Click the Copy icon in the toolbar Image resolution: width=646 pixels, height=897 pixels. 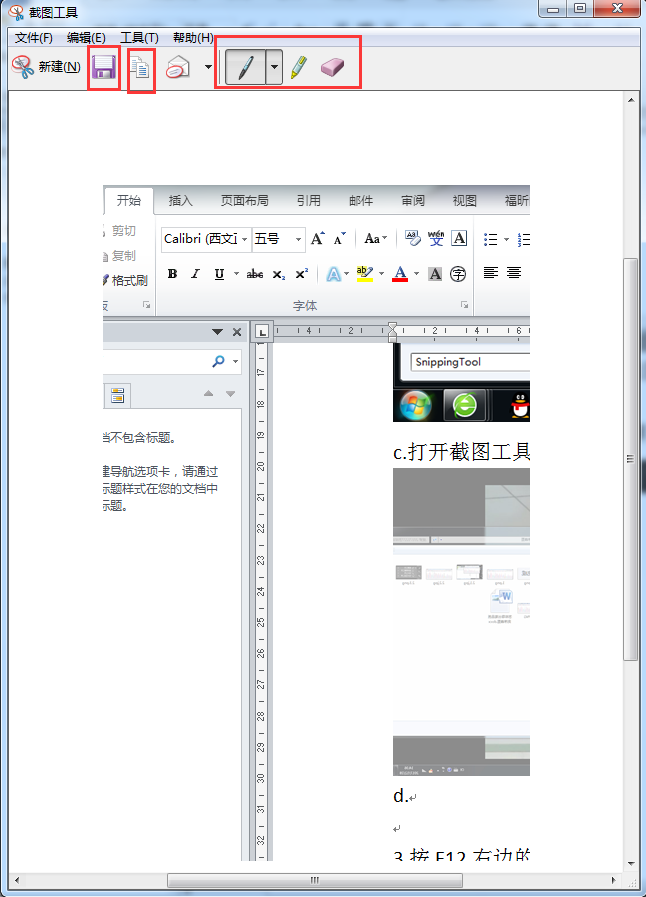coord(141,68)
